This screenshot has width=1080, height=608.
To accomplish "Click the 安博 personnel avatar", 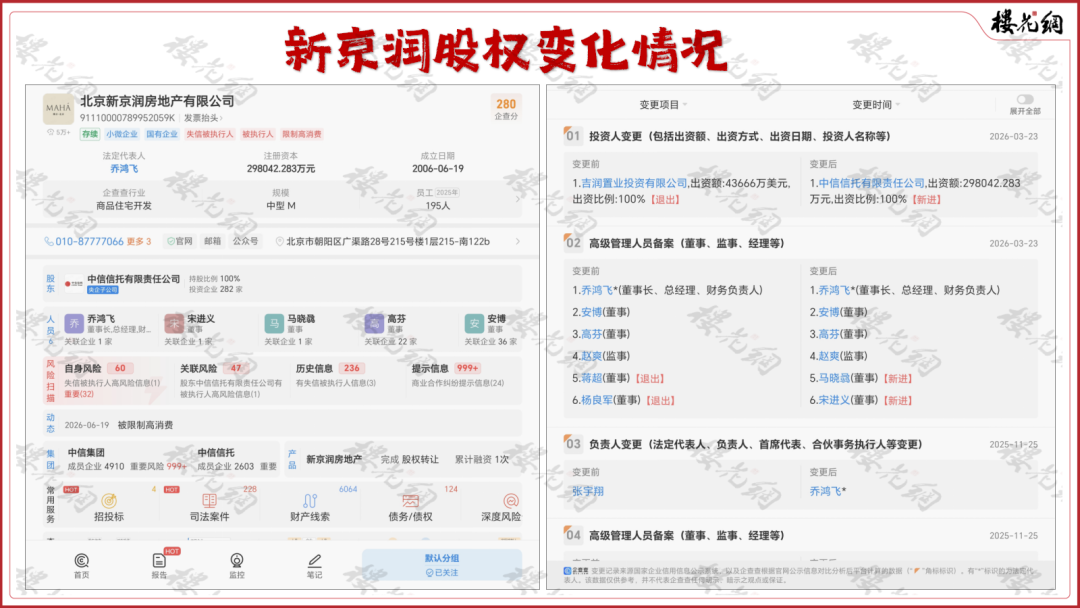I will click(474, 323).
